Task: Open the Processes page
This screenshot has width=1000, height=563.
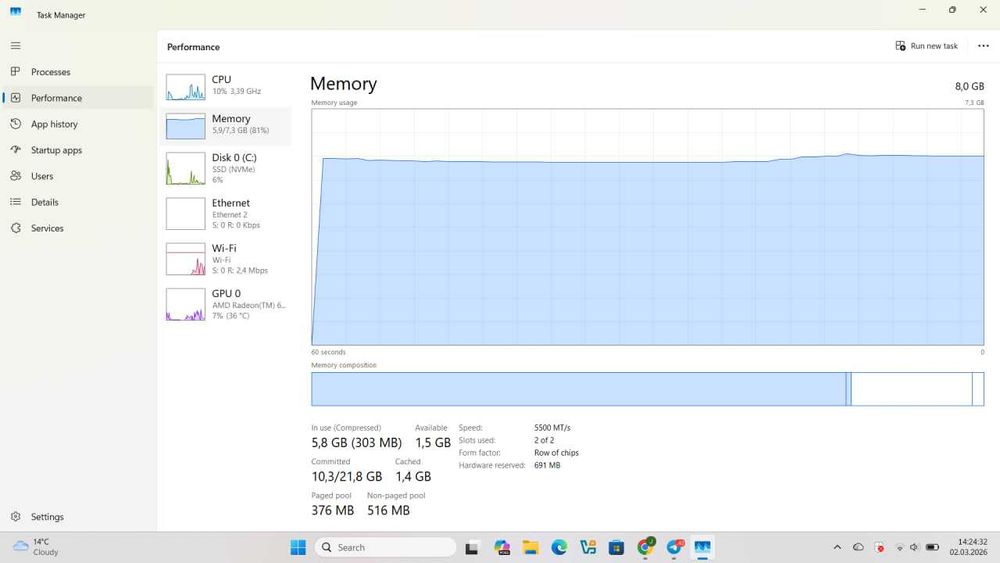Action: click(78, 72)
